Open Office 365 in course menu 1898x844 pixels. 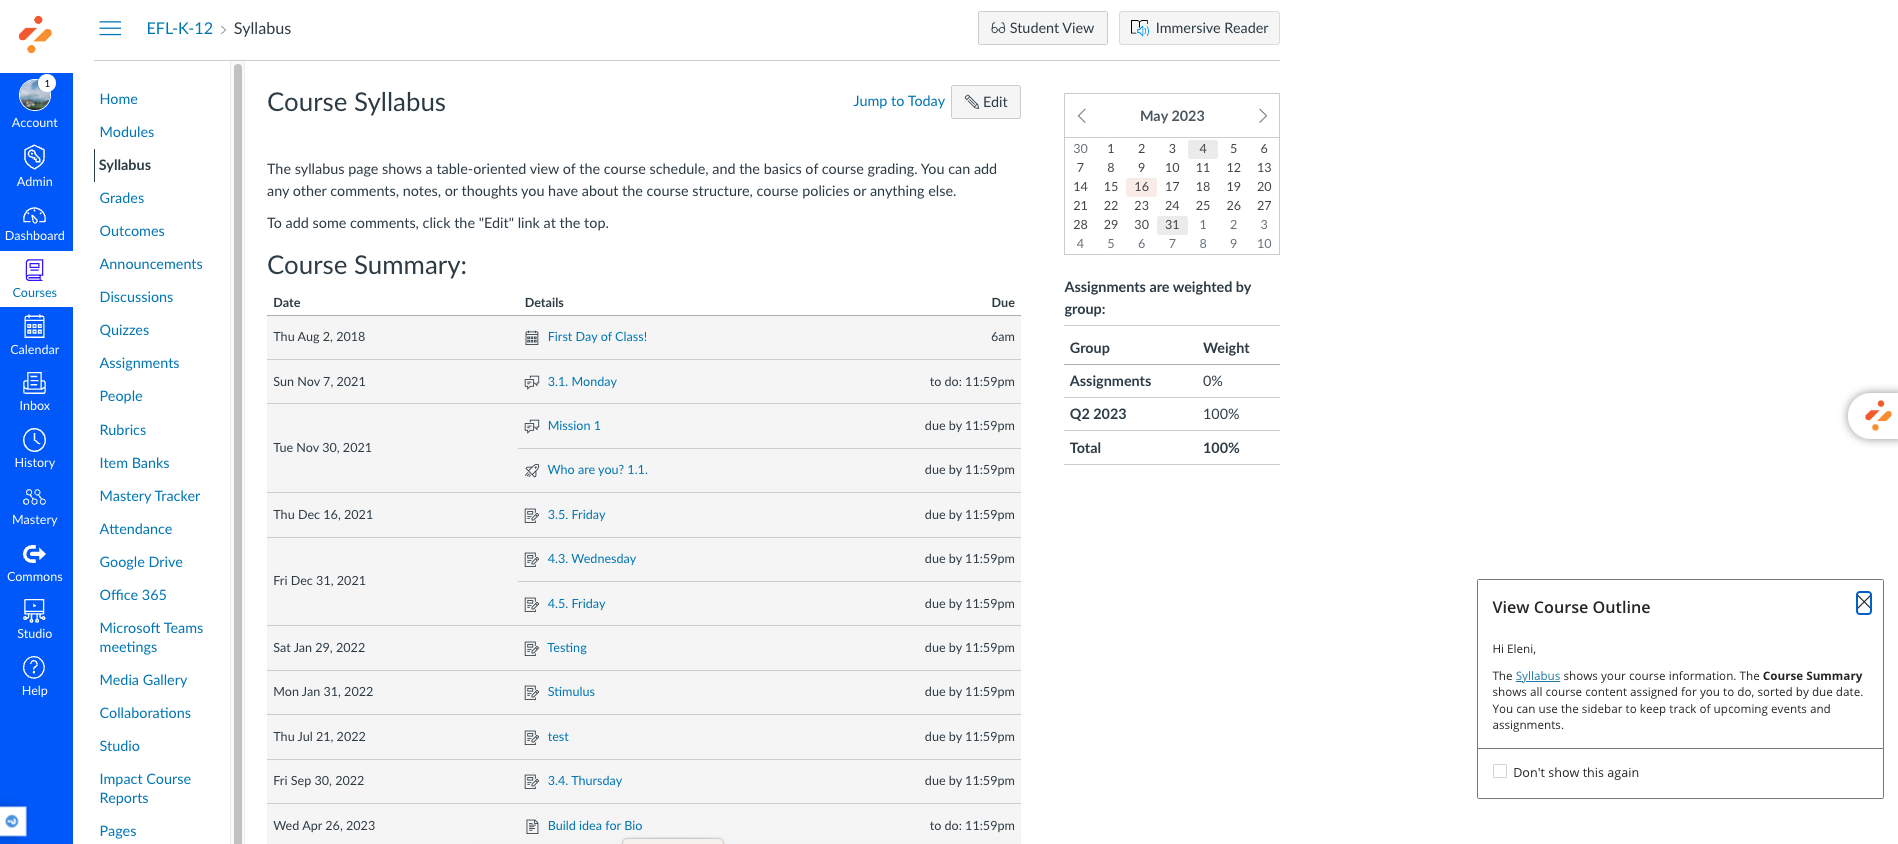point(133,595)
